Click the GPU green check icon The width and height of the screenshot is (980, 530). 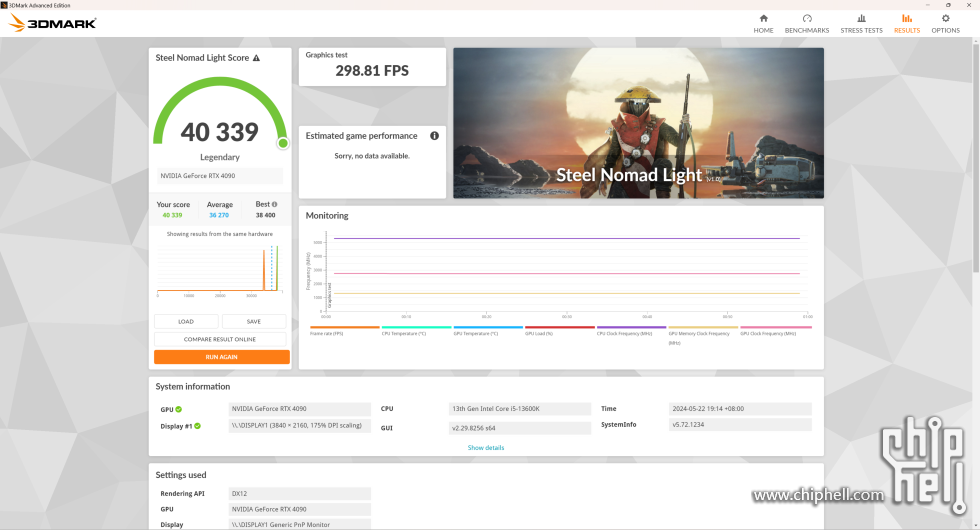[x=179, y=409]
